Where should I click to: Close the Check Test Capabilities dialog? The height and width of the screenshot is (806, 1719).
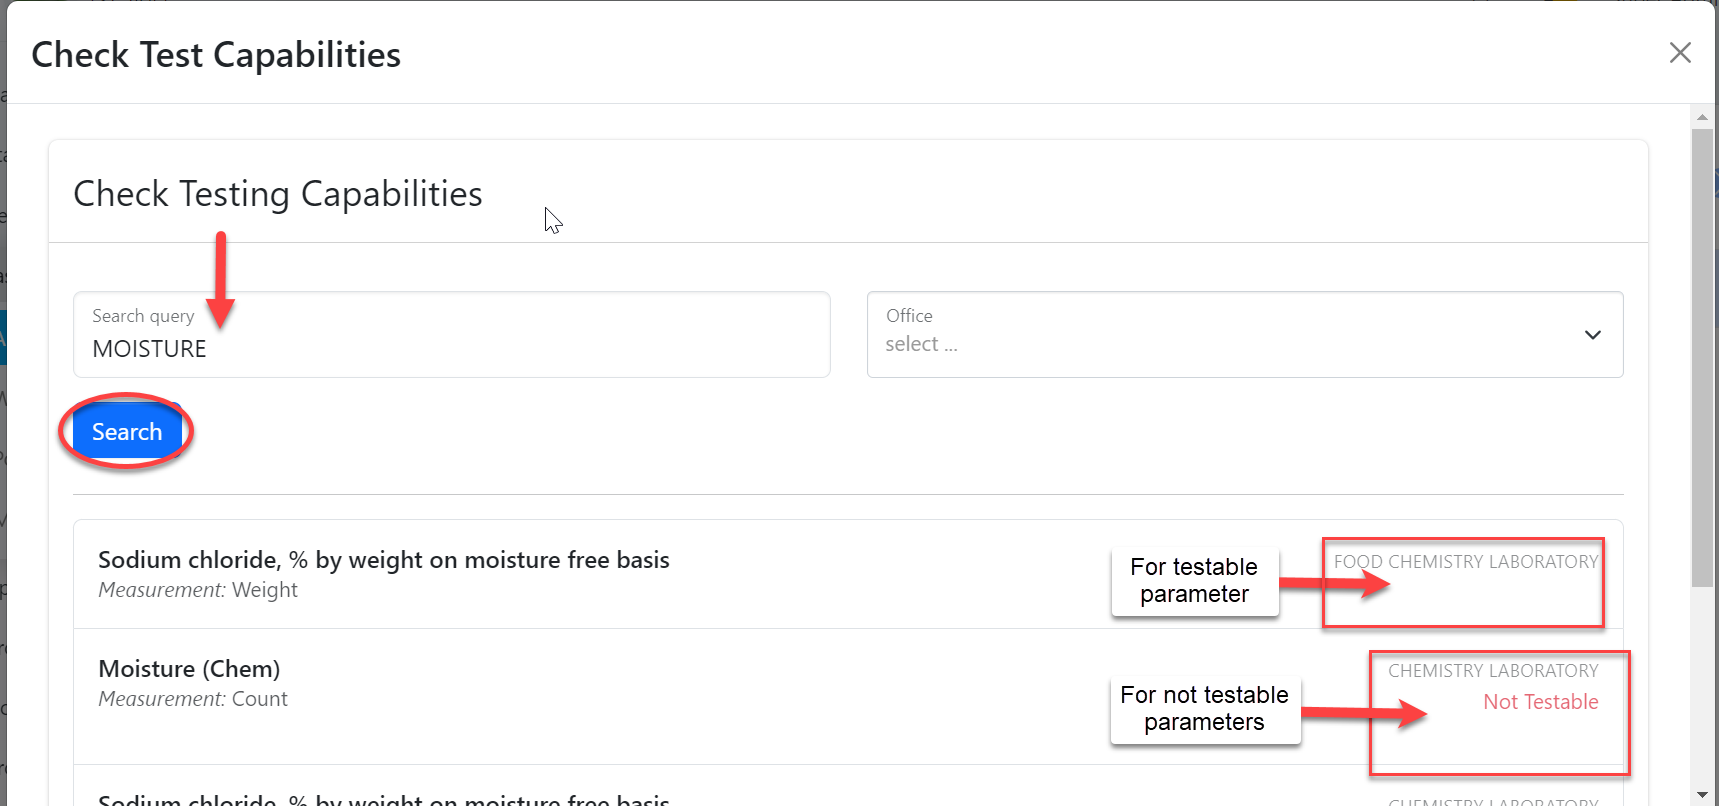tap(1680, 53)
